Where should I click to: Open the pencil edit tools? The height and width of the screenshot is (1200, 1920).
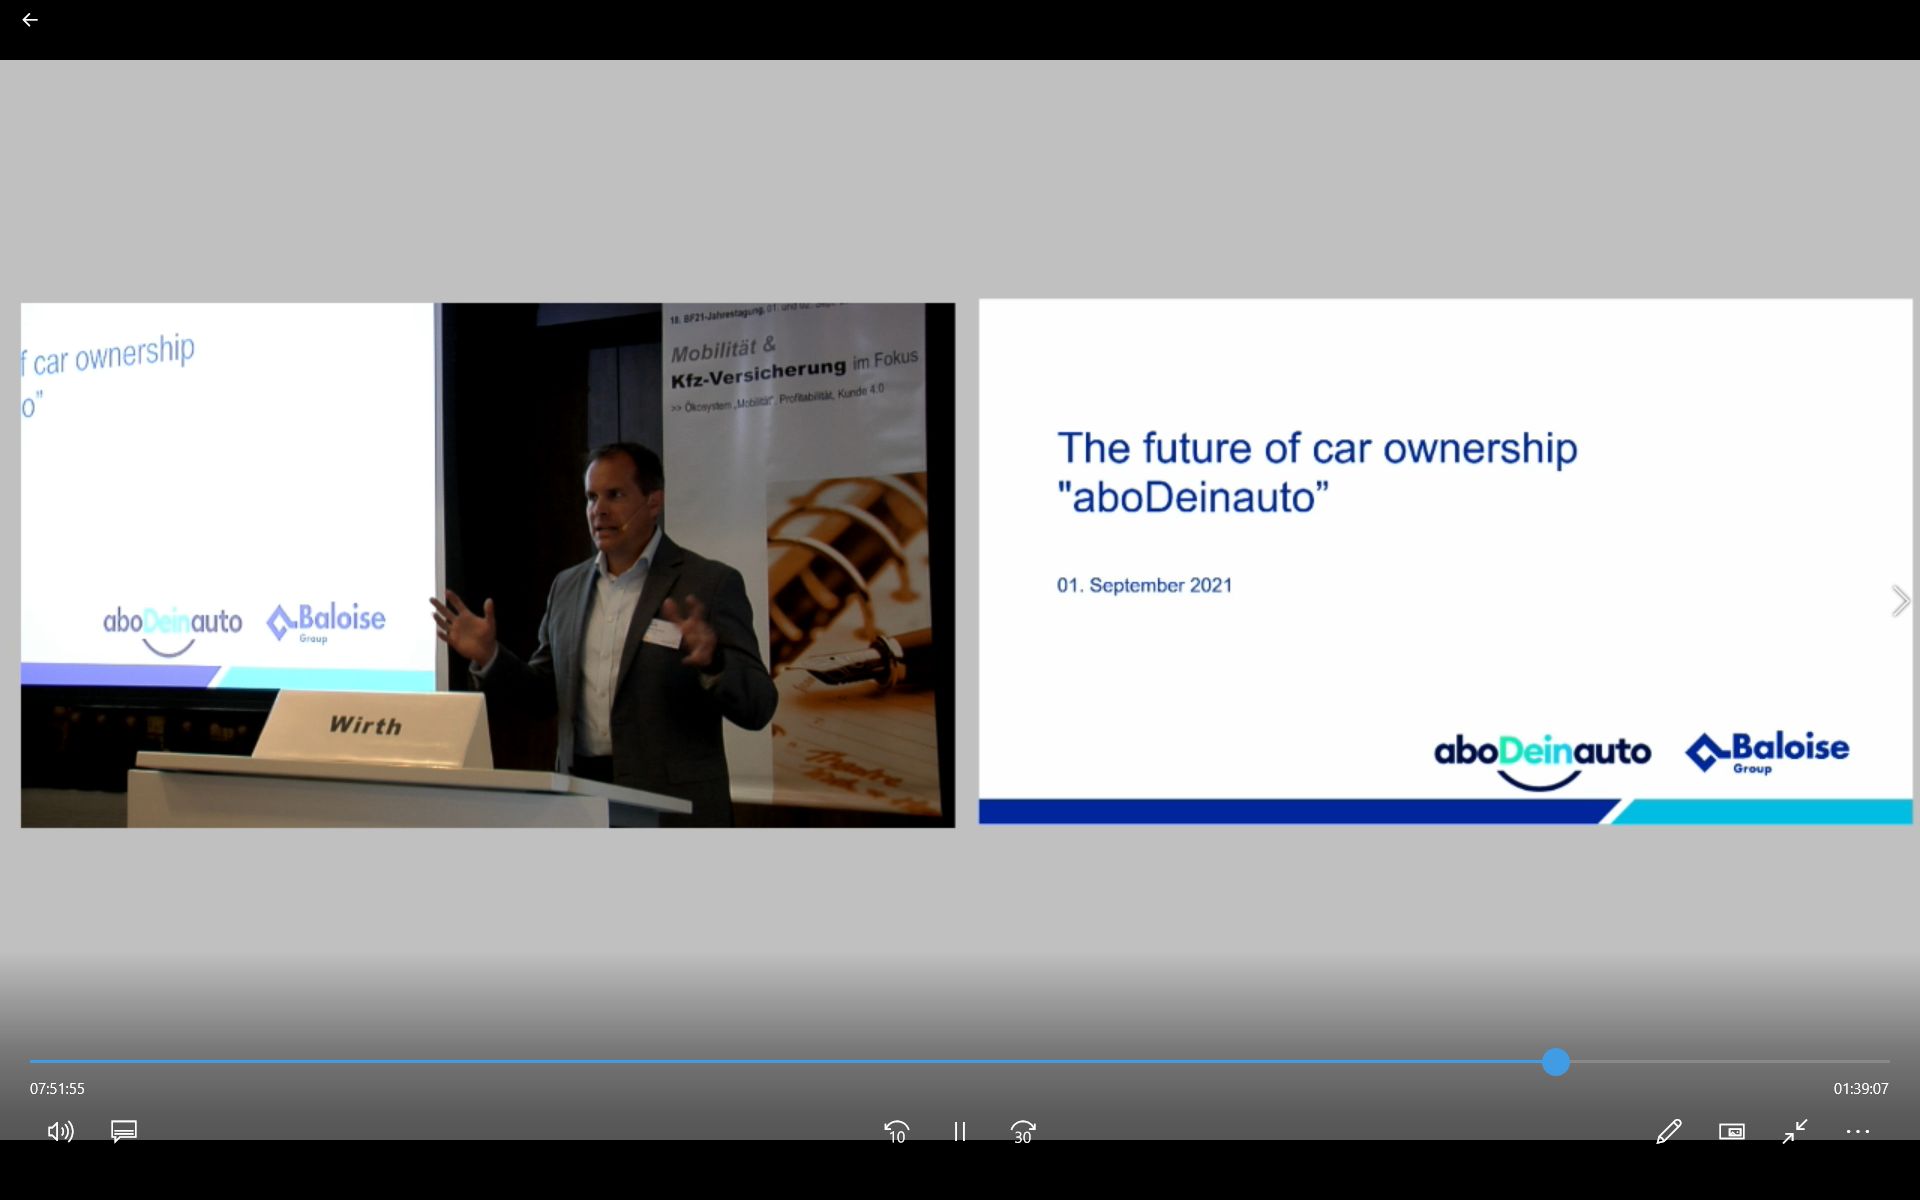[x=1668, y=1131]
